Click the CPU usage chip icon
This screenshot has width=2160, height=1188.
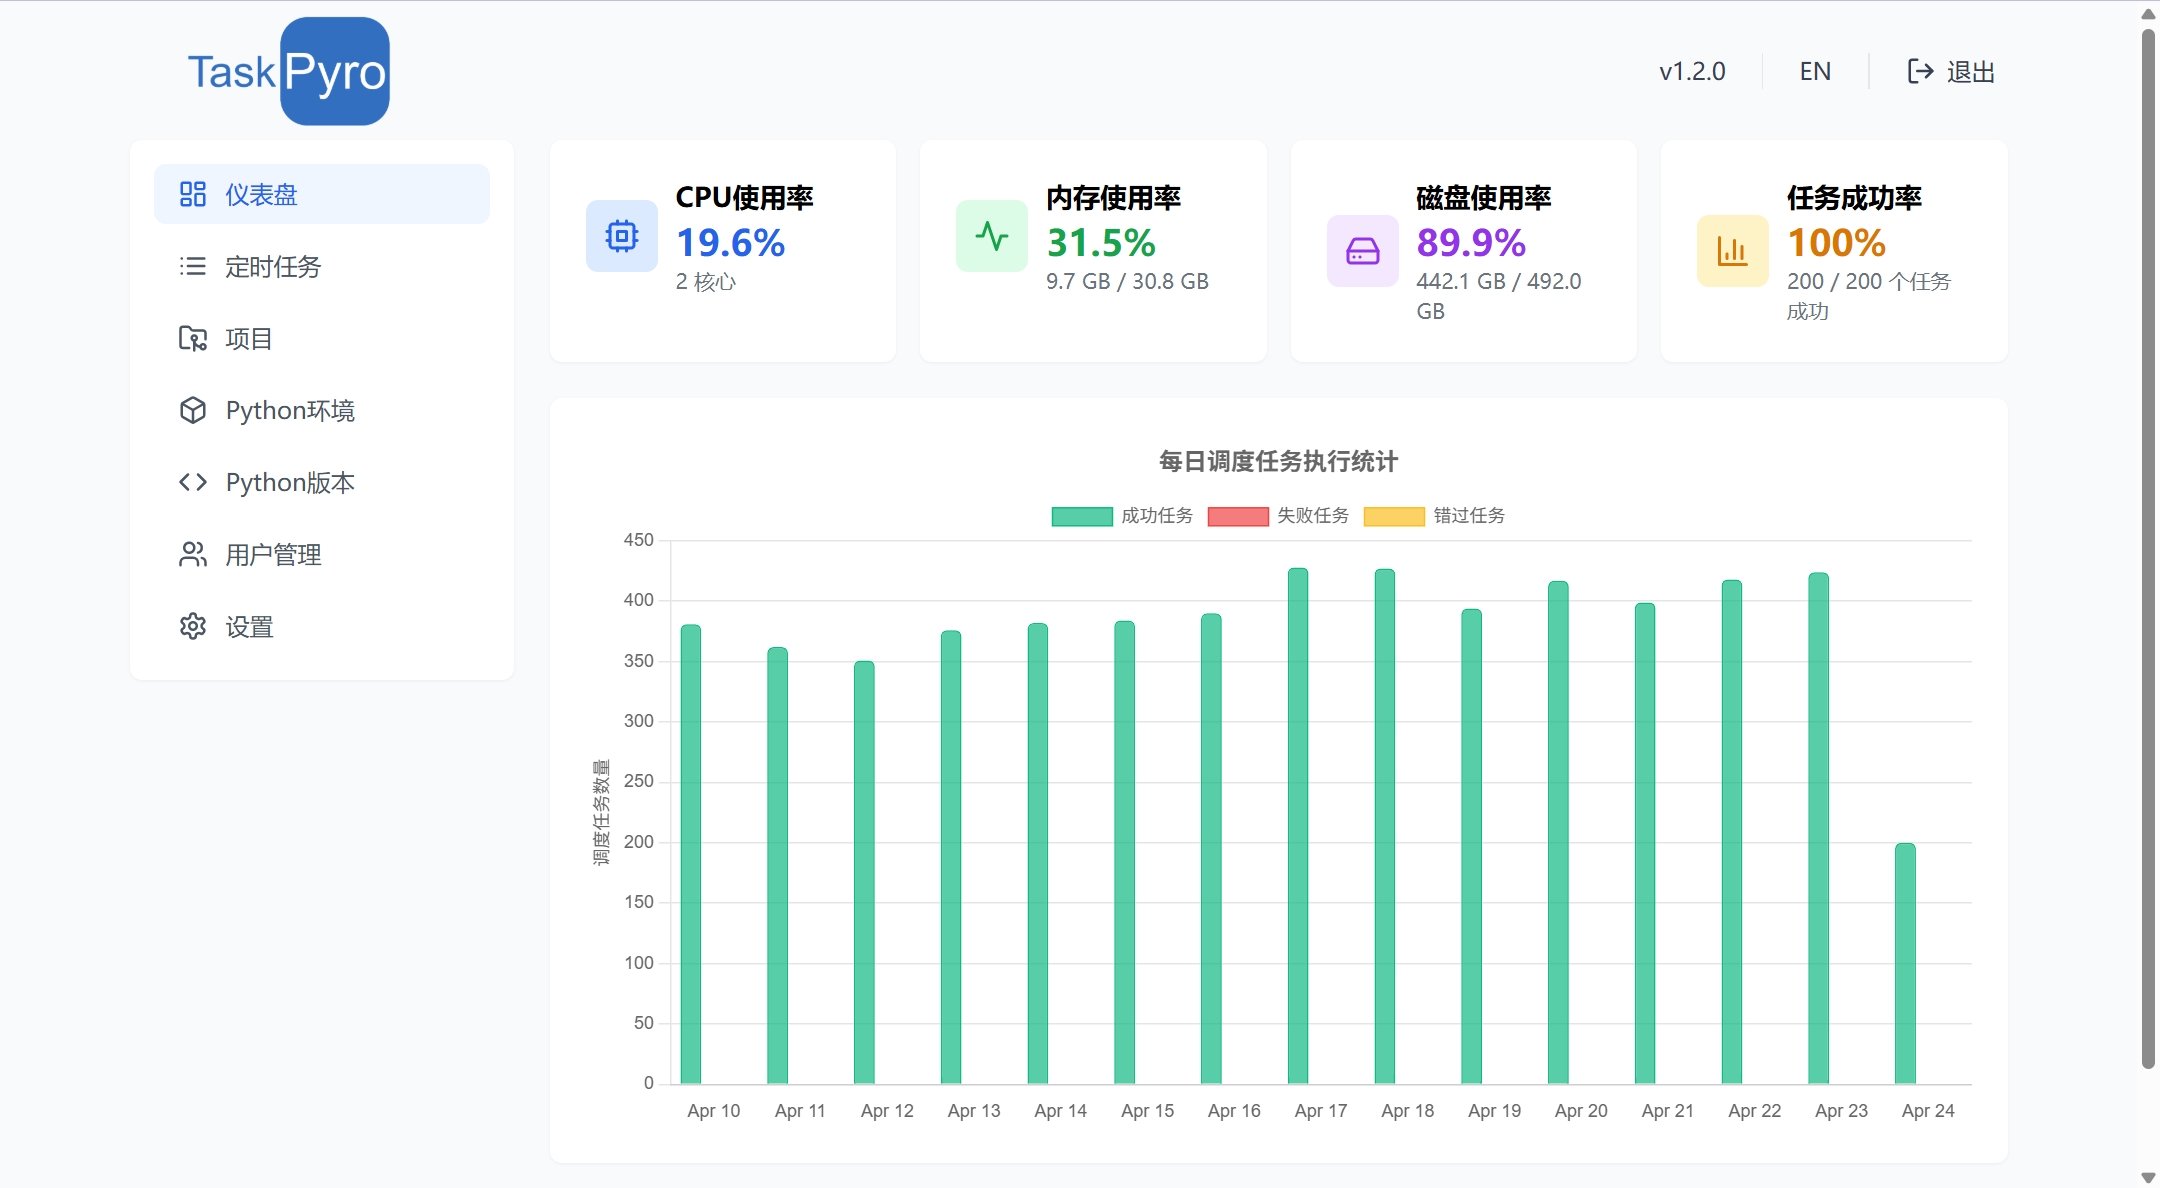(621, 236)
